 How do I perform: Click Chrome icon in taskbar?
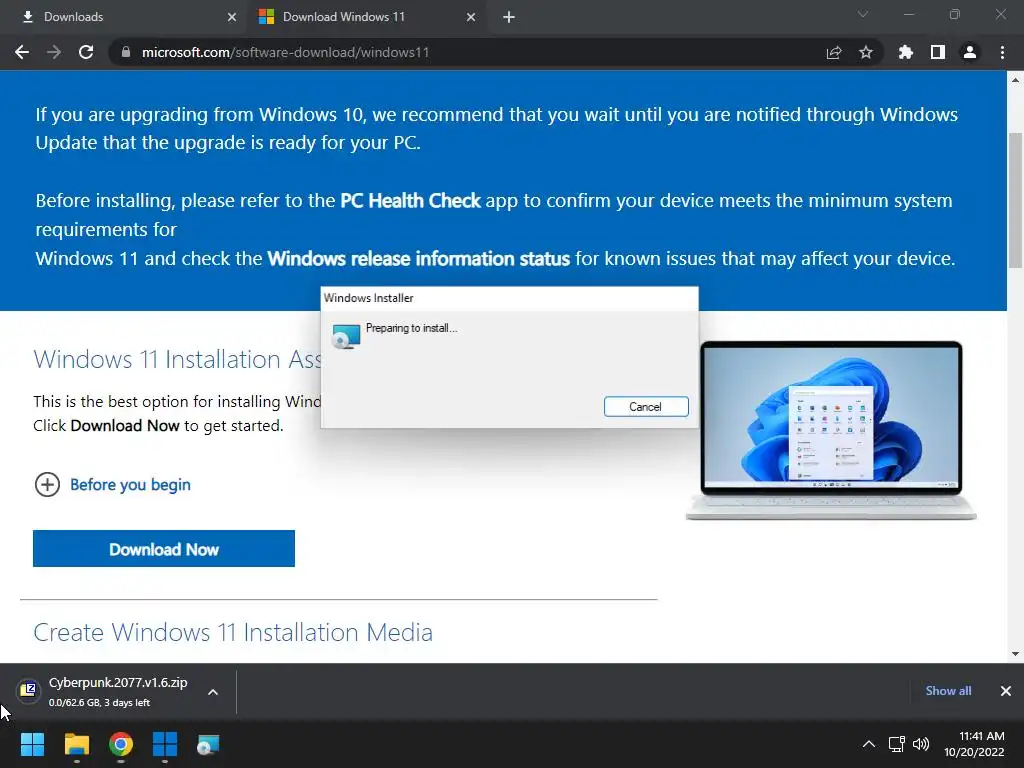[x=121, y=744]
